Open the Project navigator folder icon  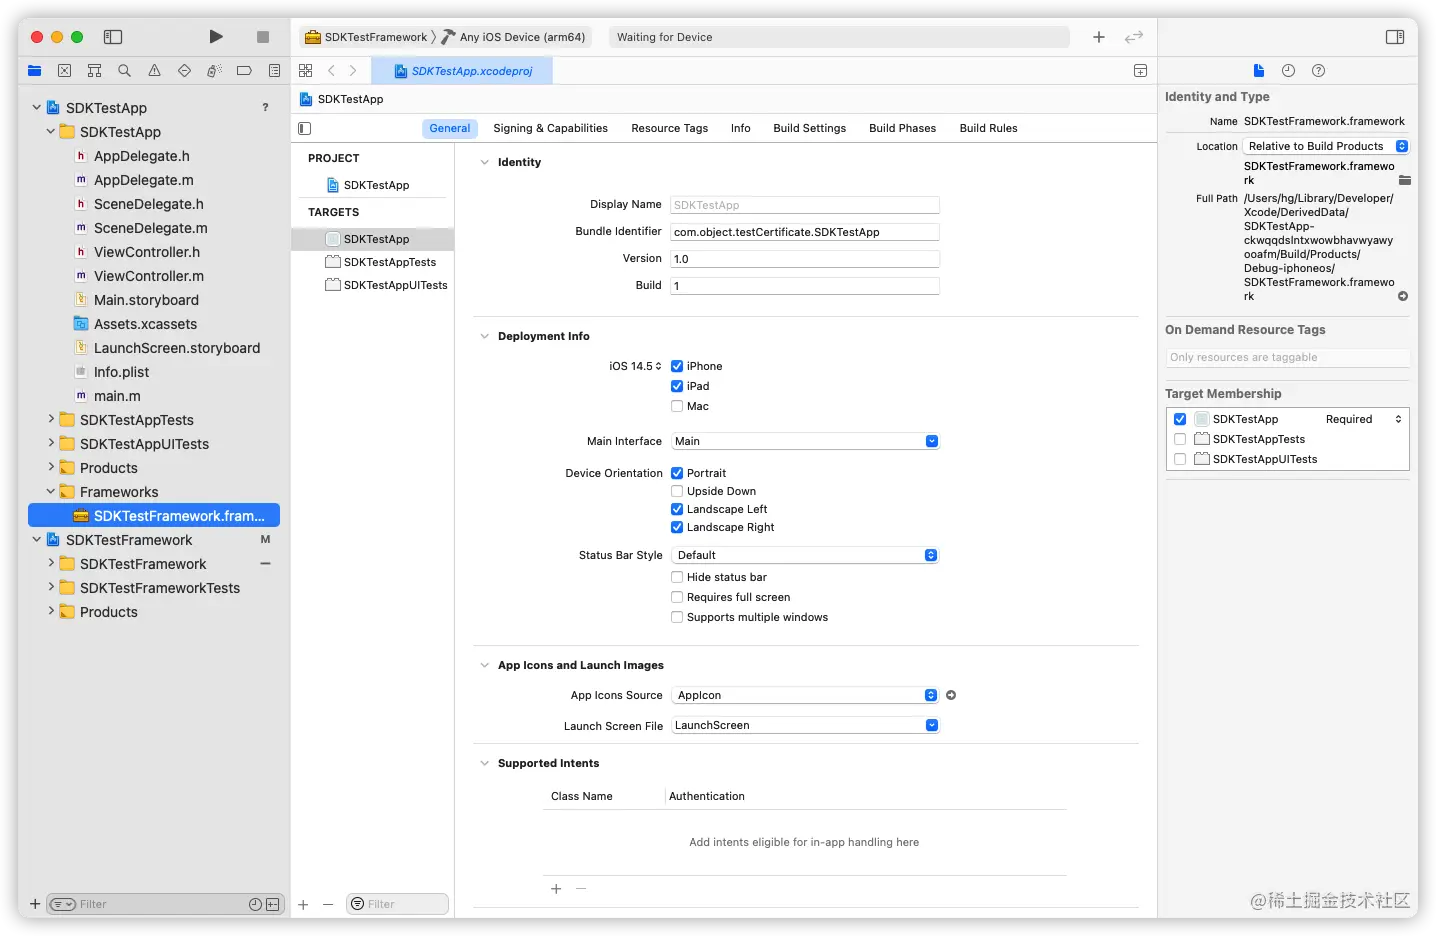coord(35,71)
